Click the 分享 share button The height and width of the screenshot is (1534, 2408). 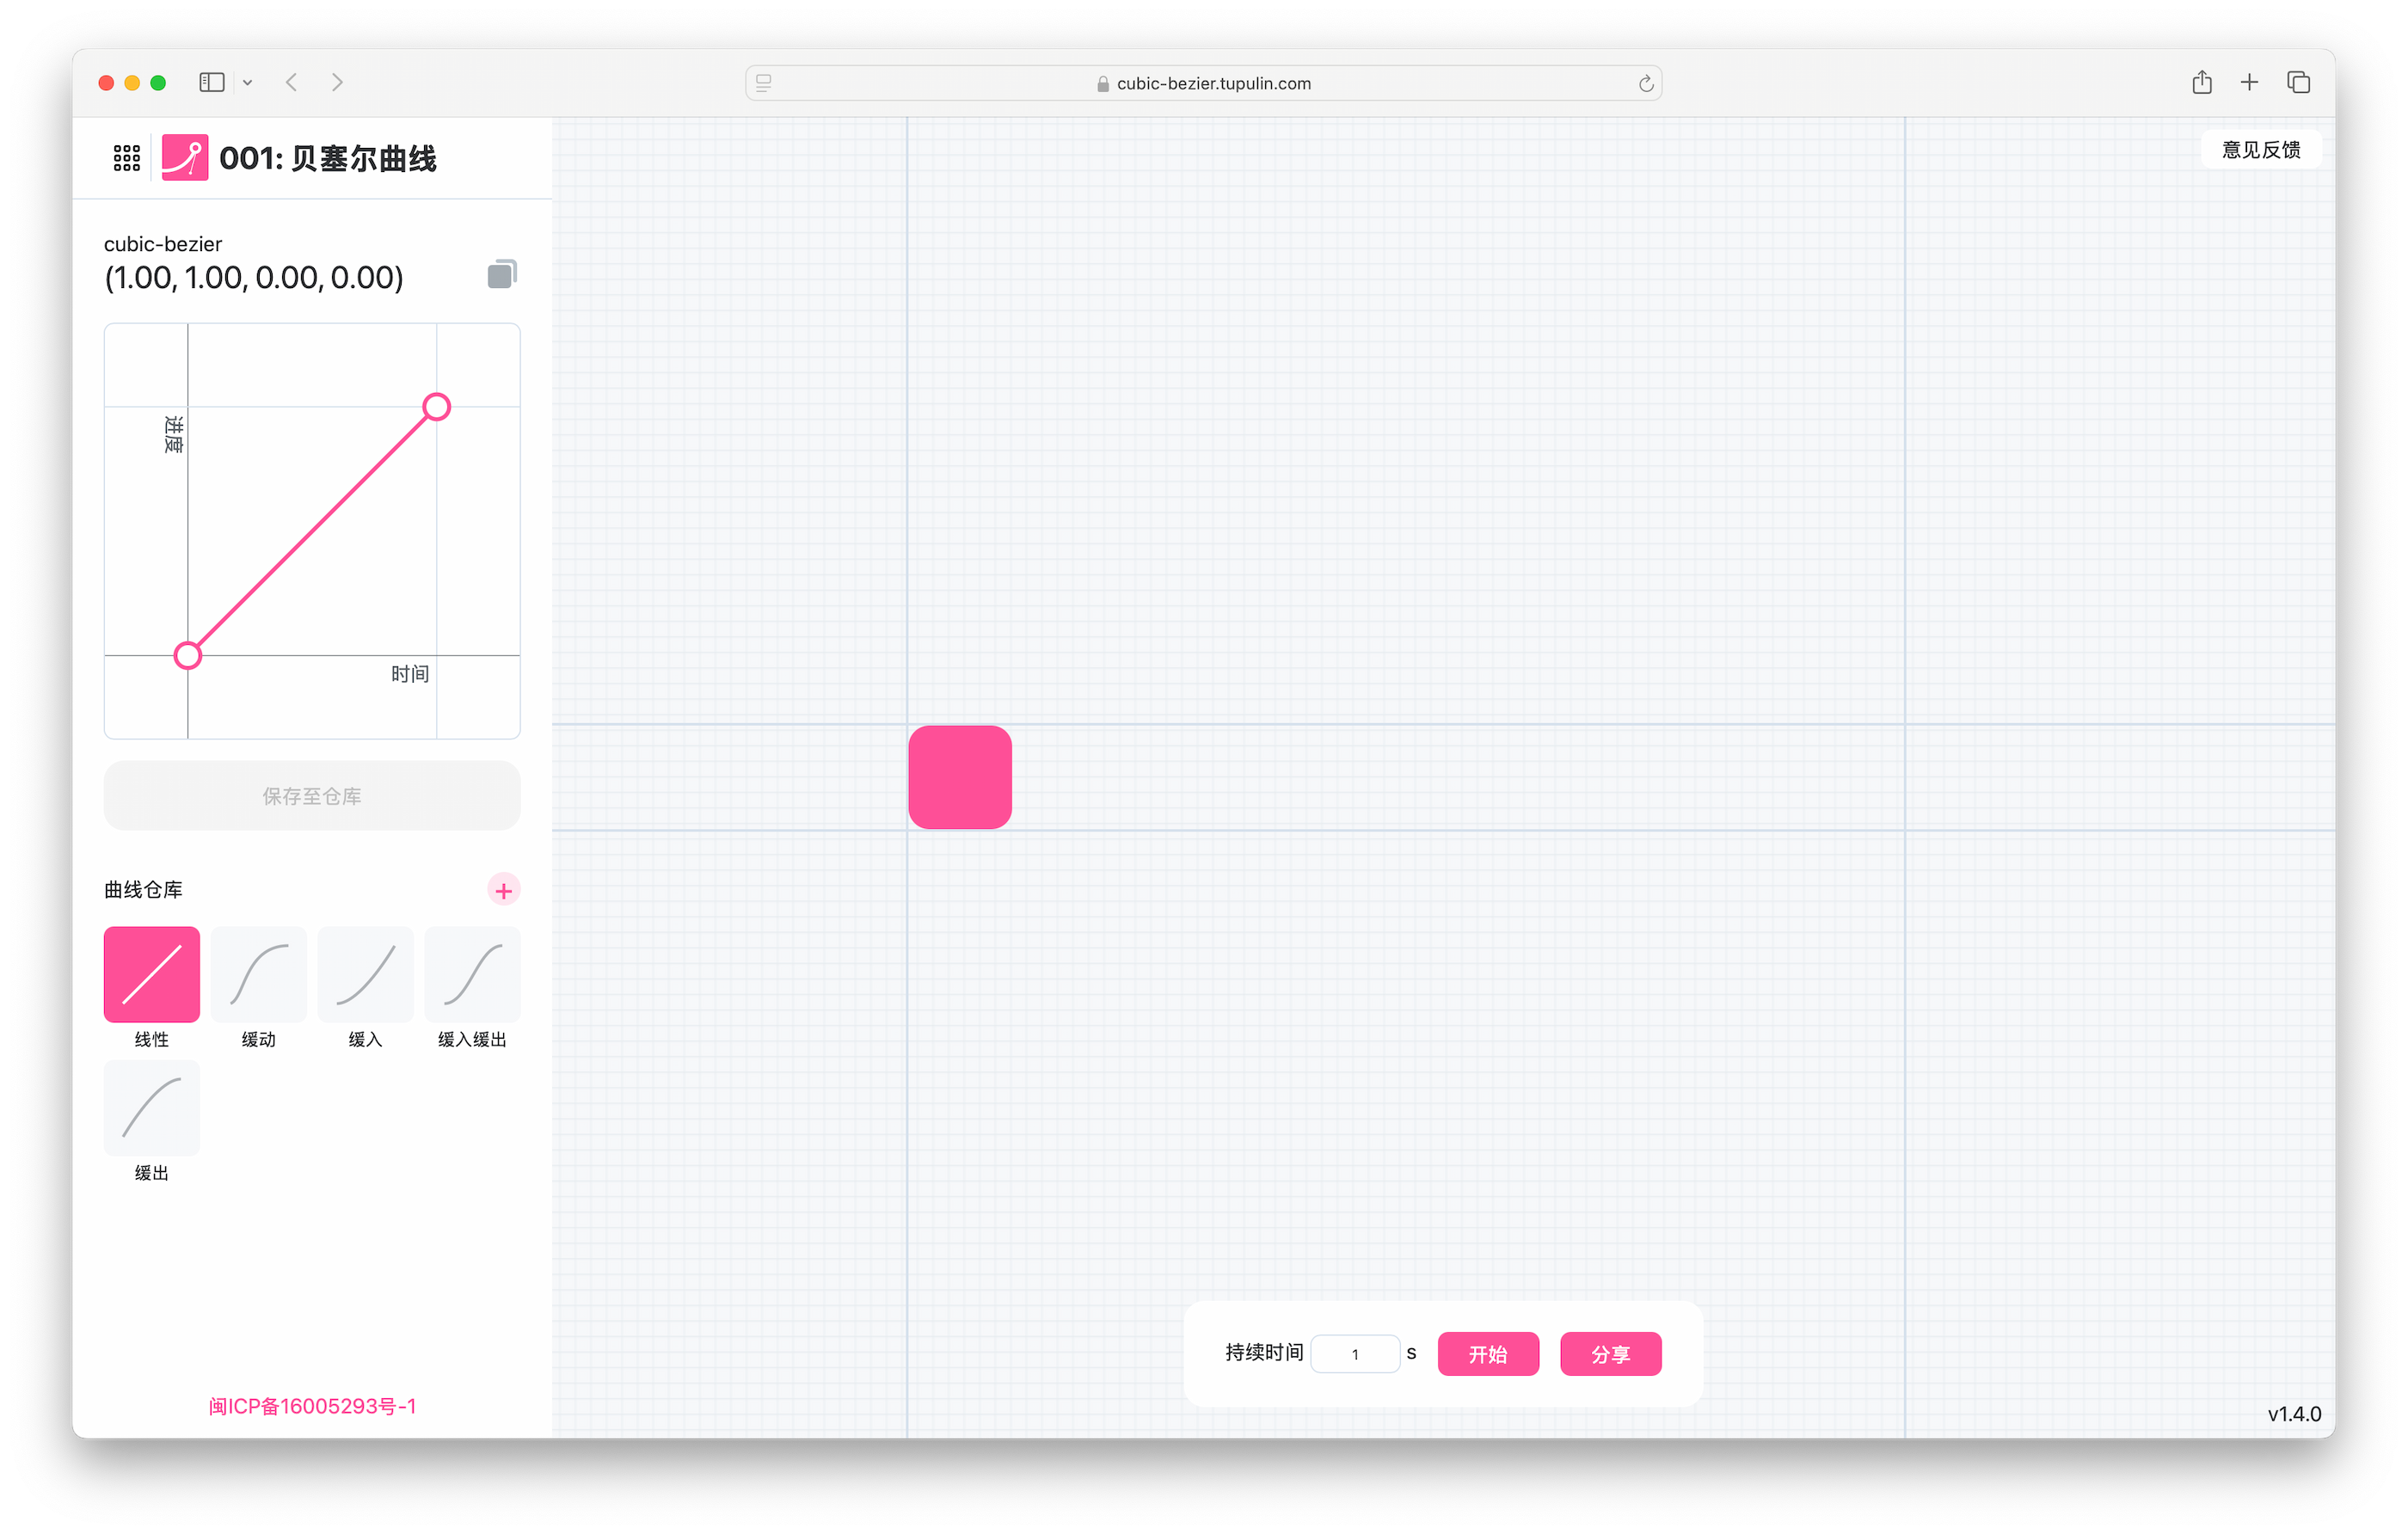coord(1610,1354)
